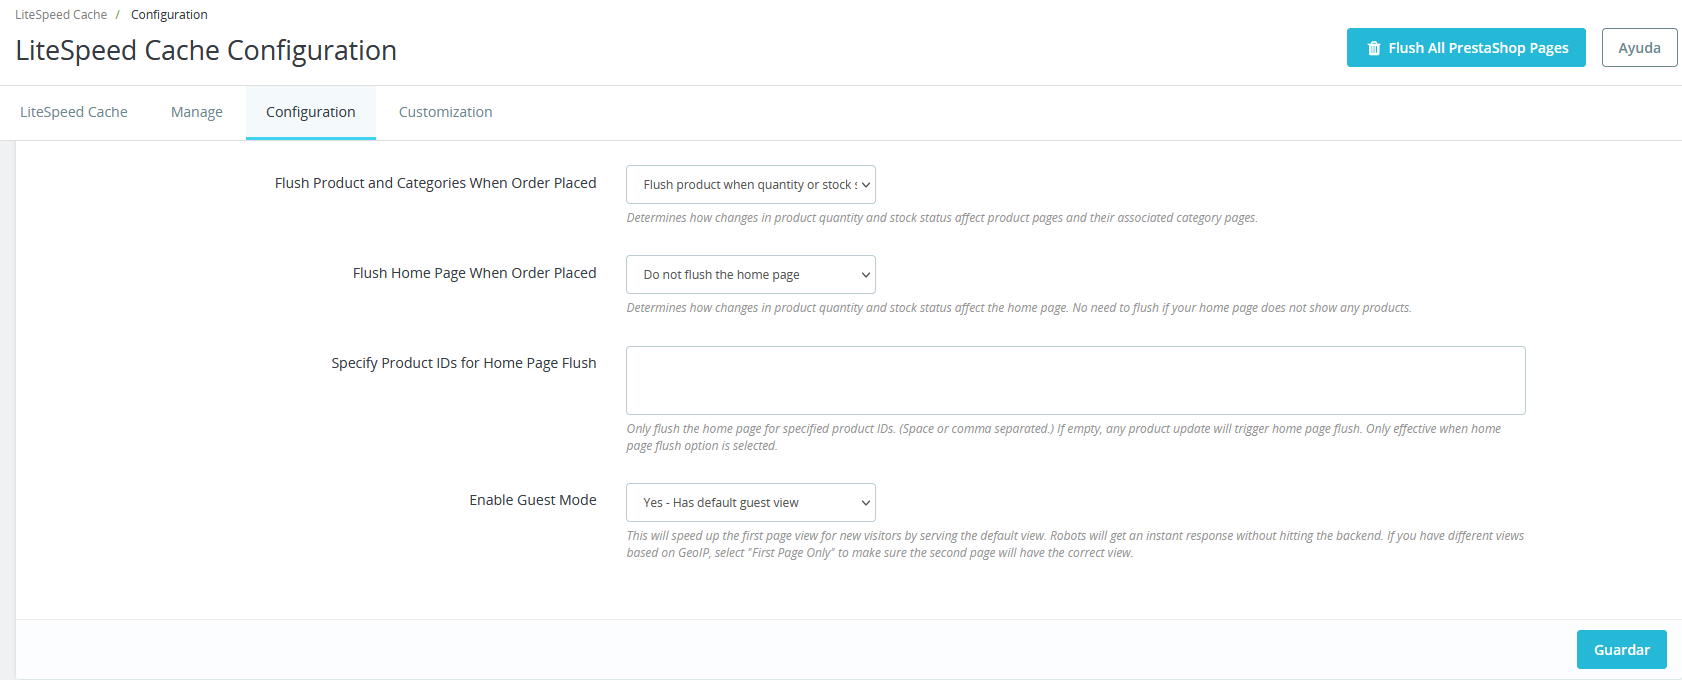Open the Enable Guest Mode dropdown
1682x680 pixels.
click(751, 503)
